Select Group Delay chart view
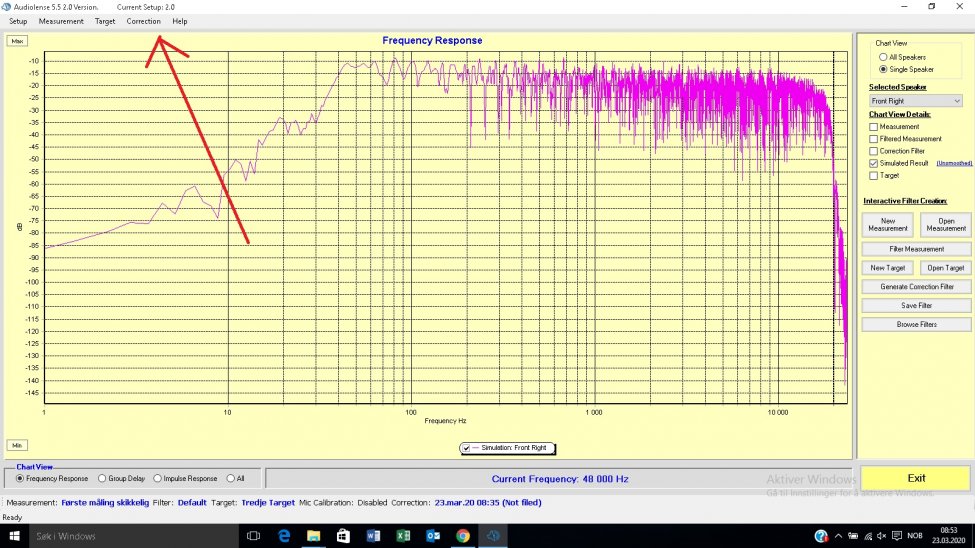 [x=102, y=479]
